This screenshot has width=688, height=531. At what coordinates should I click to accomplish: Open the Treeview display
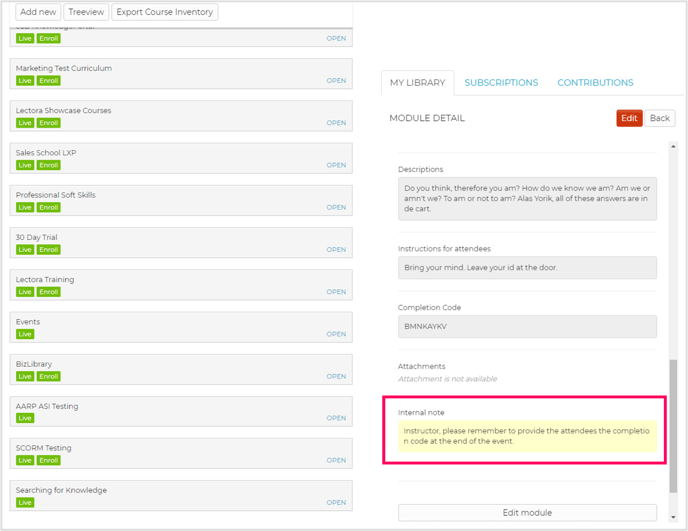[x=86, y=12]
